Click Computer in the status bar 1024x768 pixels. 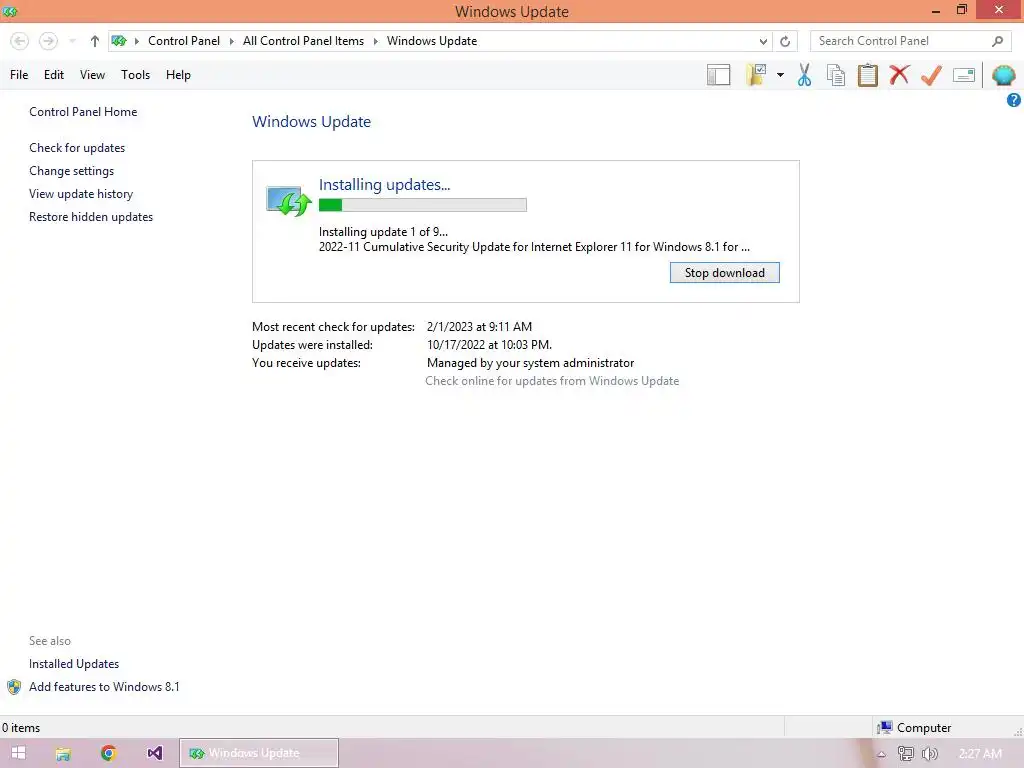pos(914,728)
